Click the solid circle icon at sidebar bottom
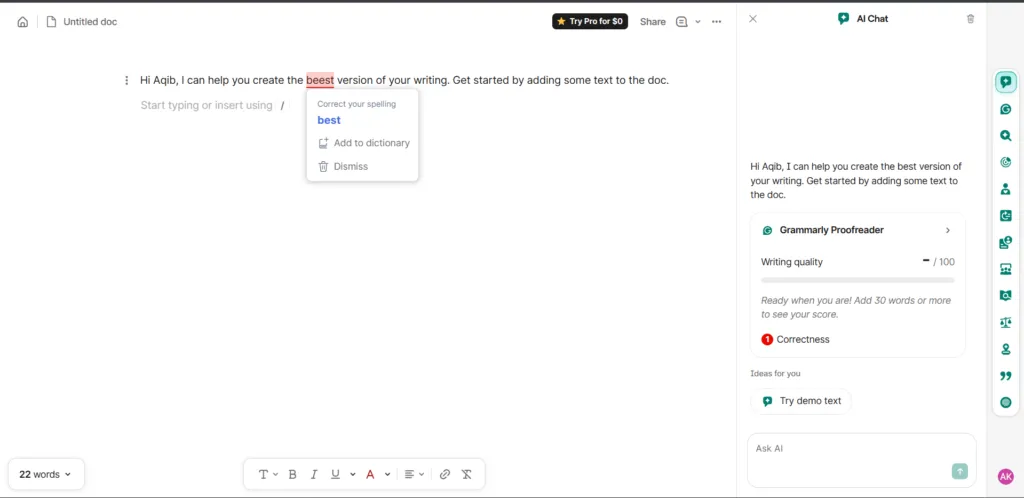 click(1006, 402)
